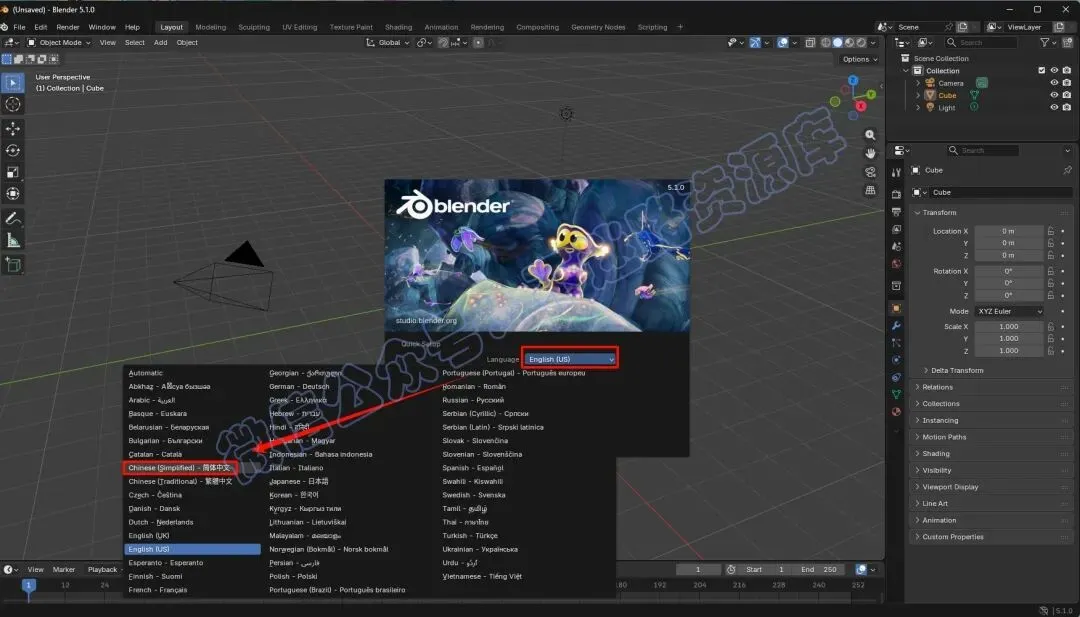Choose Japanese from the language list
The image size is (1080, 617).
click(x=299, y=481)
